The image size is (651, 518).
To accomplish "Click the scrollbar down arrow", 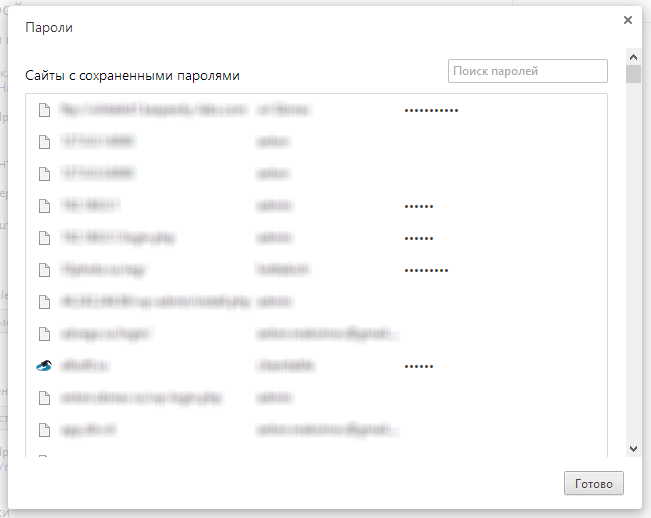I will [x=633, y=449].
